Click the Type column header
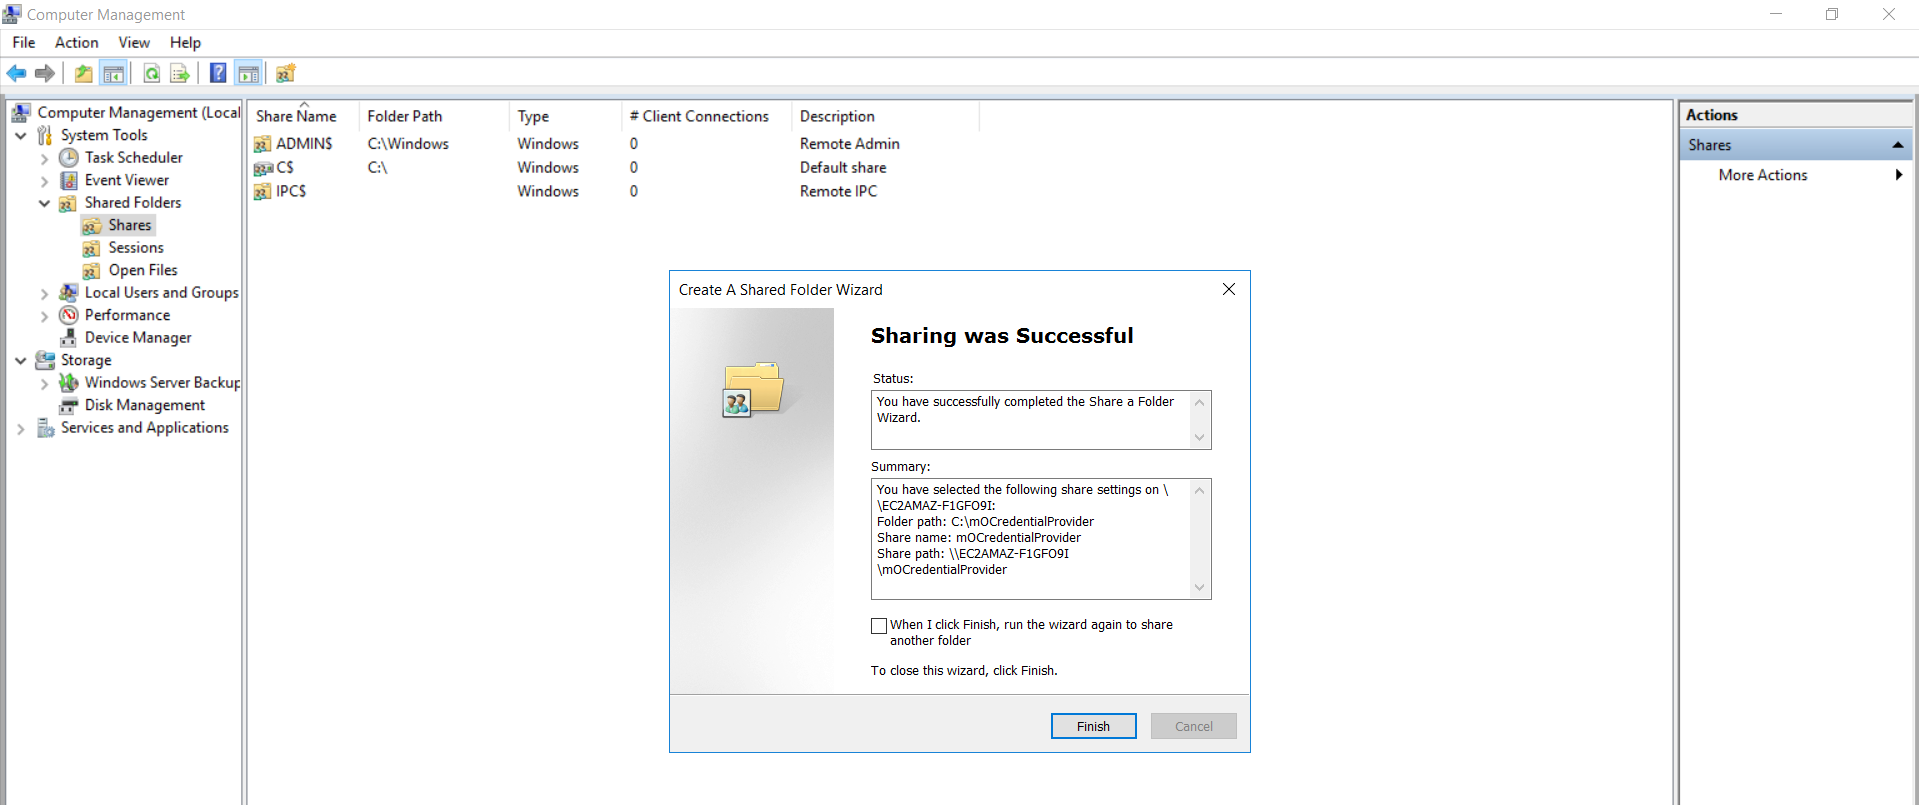 click(565, 116)
